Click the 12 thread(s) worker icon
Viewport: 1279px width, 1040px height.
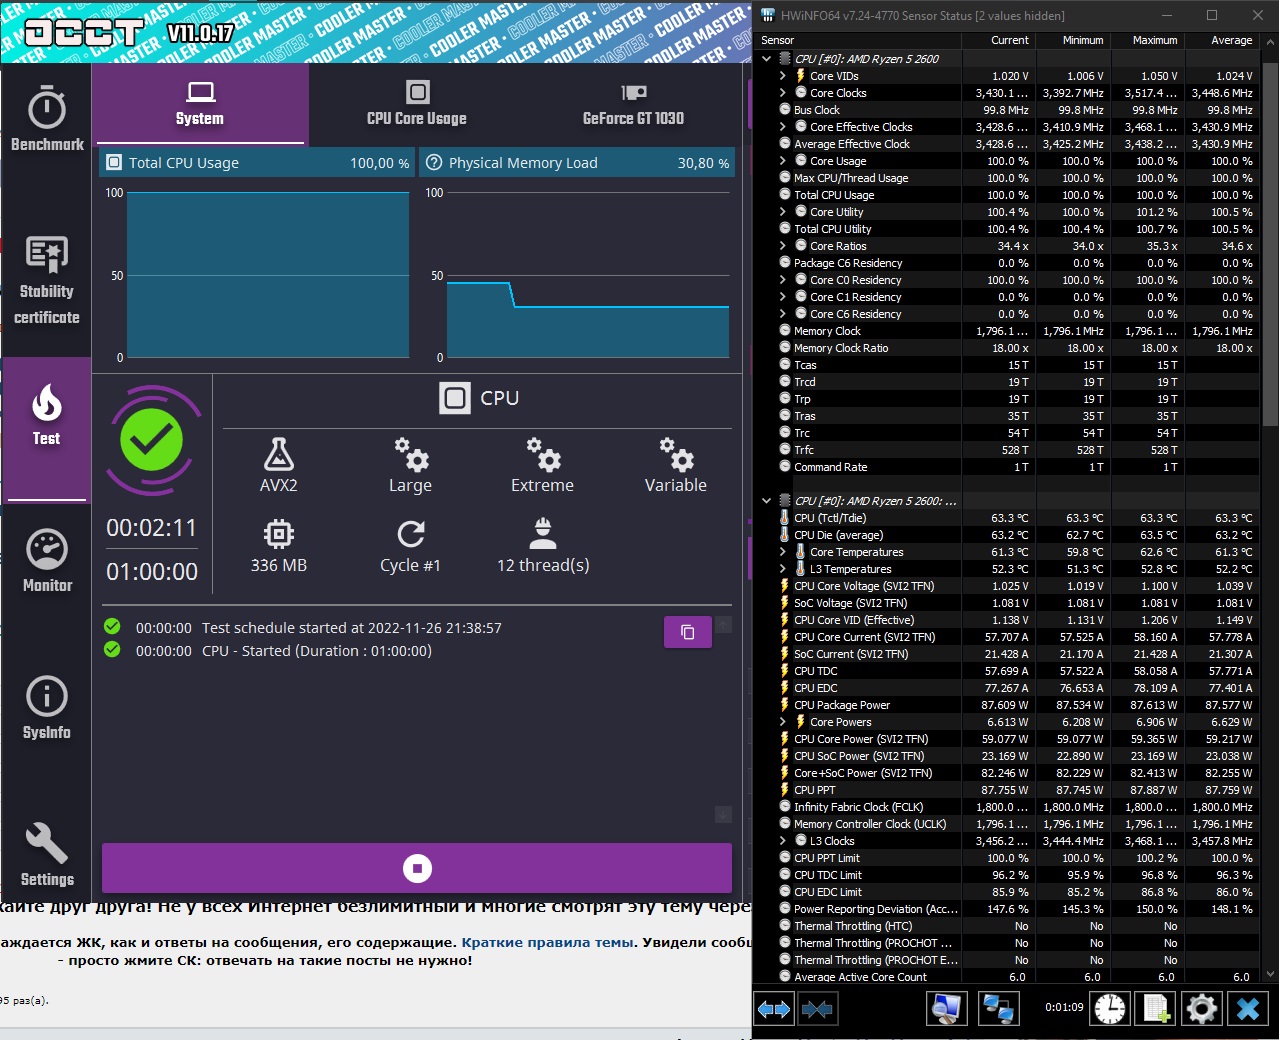(x=543, y=534)
